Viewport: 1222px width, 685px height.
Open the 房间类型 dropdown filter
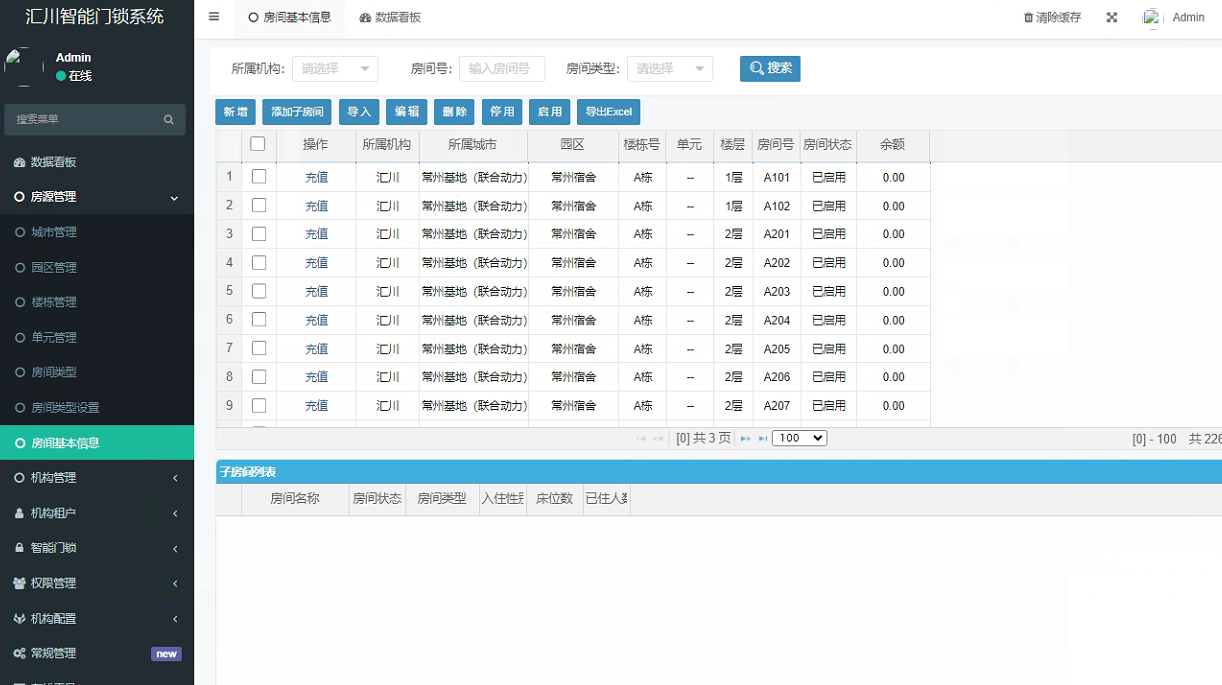[669, 69]
